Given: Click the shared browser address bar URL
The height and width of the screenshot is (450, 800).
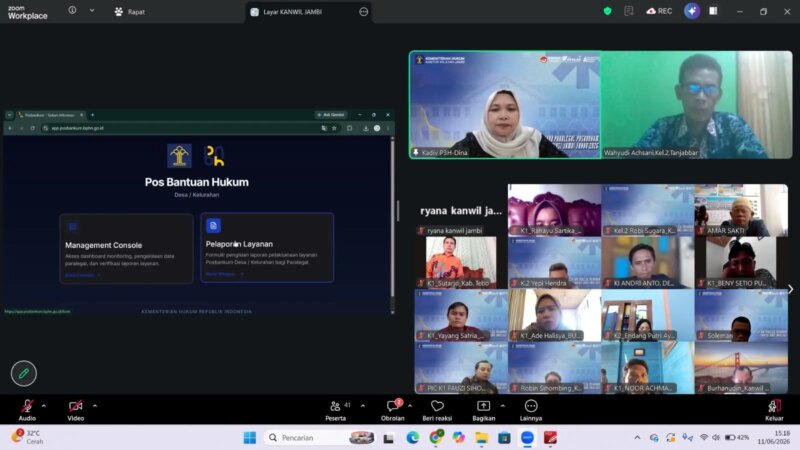Looking at the screenshot, I should [78, 128].
